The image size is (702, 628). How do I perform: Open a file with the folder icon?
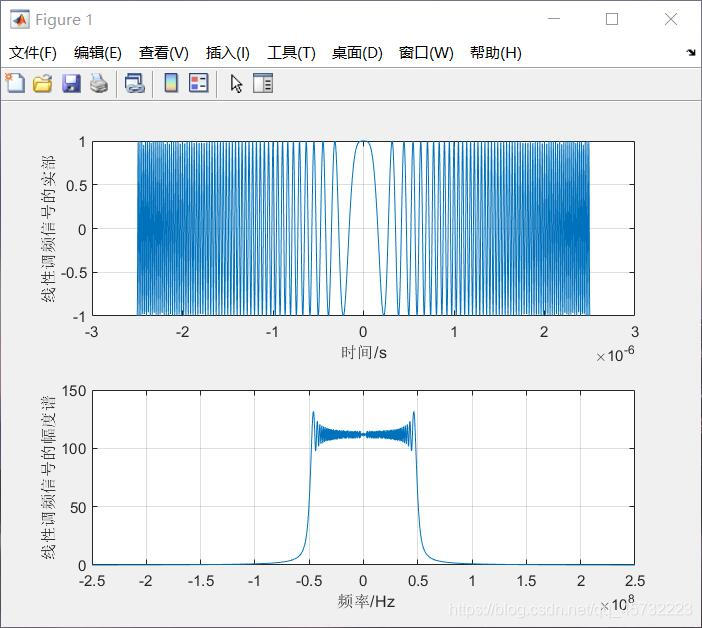pos(43,83)
